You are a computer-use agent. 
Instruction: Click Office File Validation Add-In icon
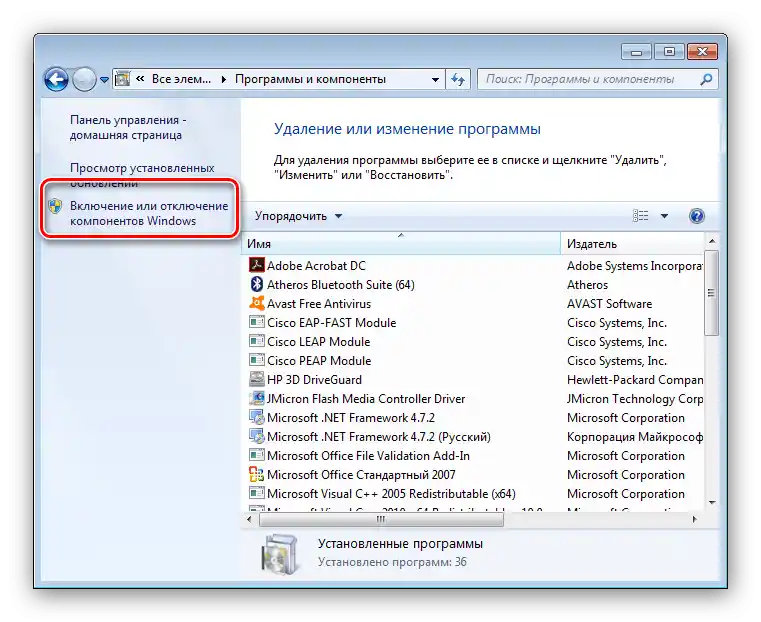[x=256, y=455]
